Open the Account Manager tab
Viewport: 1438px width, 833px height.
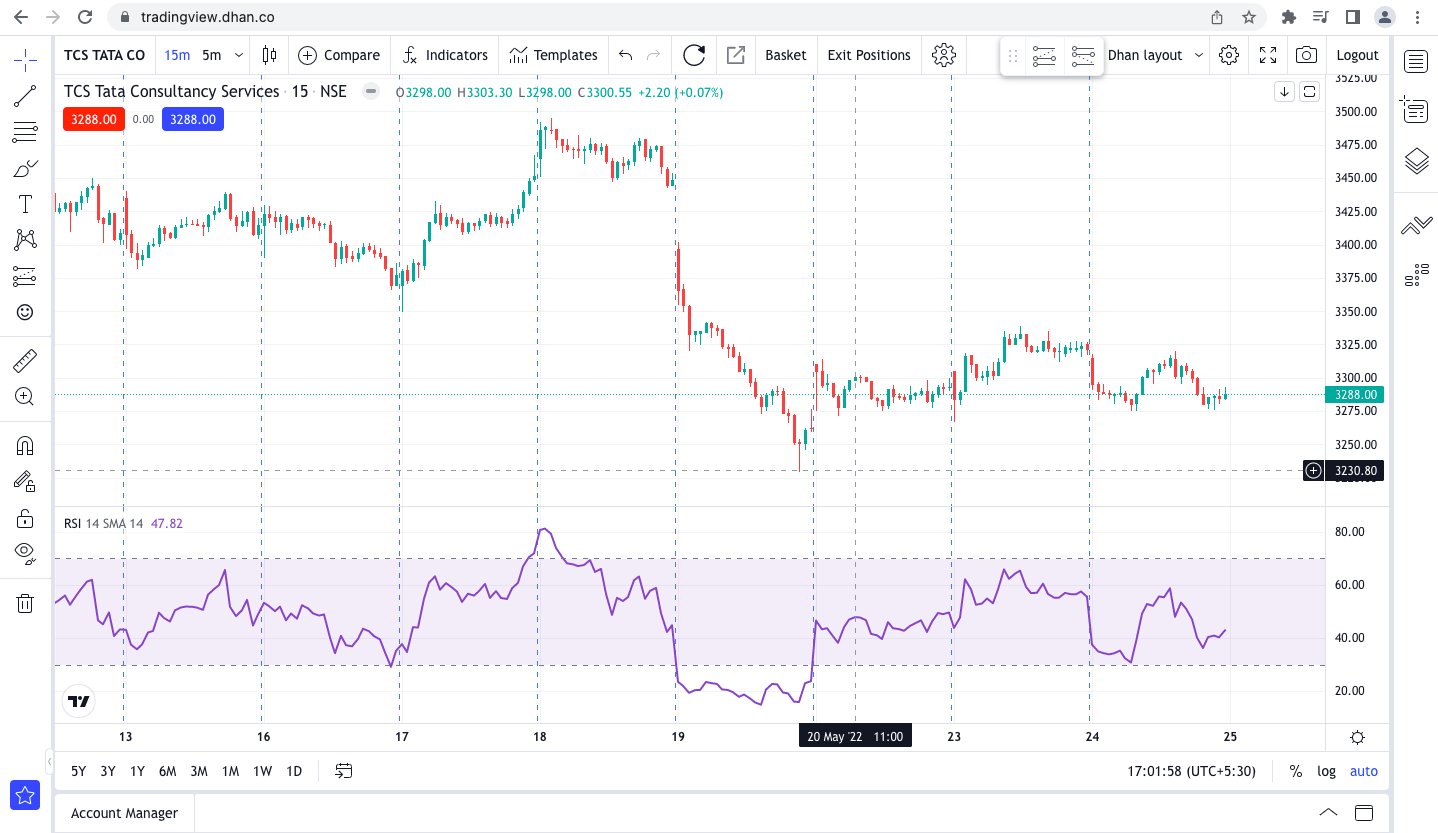(x=124, y=813)
